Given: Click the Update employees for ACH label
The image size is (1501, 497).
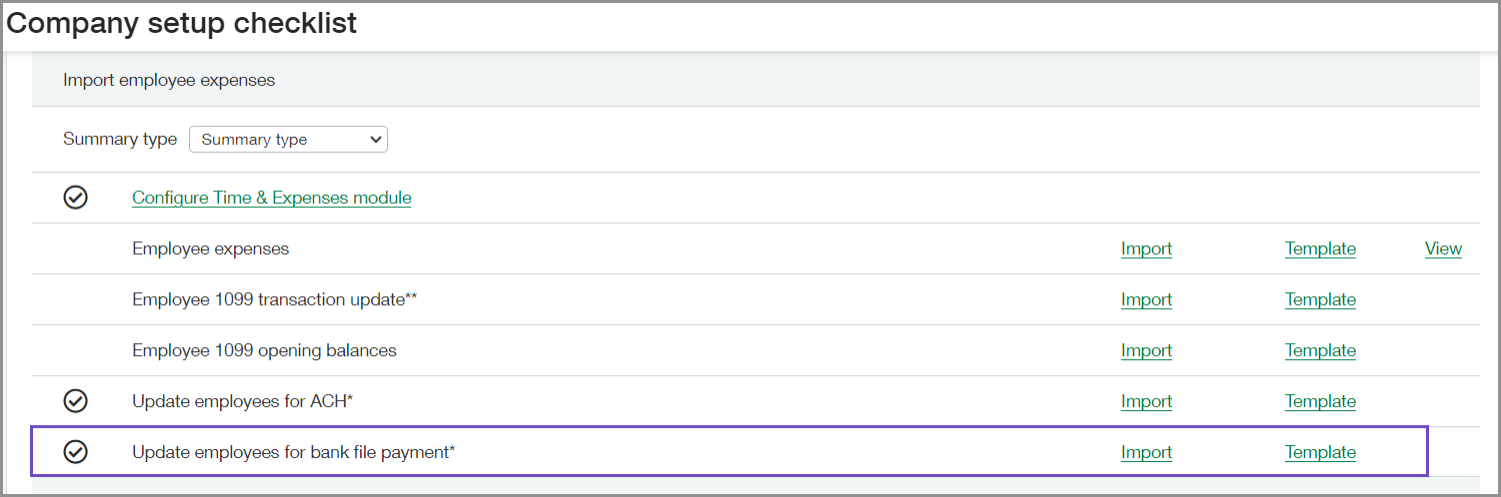Looking at the screenshot, I should click(x=242, y=402).
